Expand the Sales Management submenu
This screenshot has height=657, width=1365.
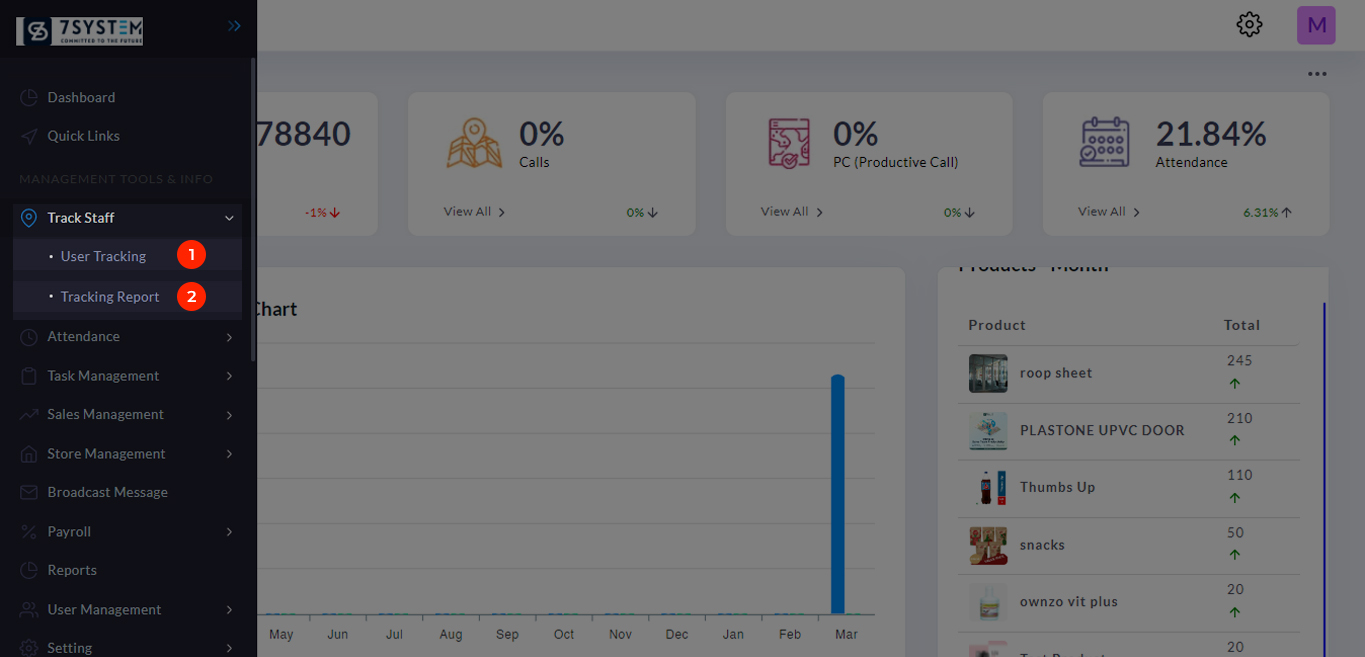[229, 415]
